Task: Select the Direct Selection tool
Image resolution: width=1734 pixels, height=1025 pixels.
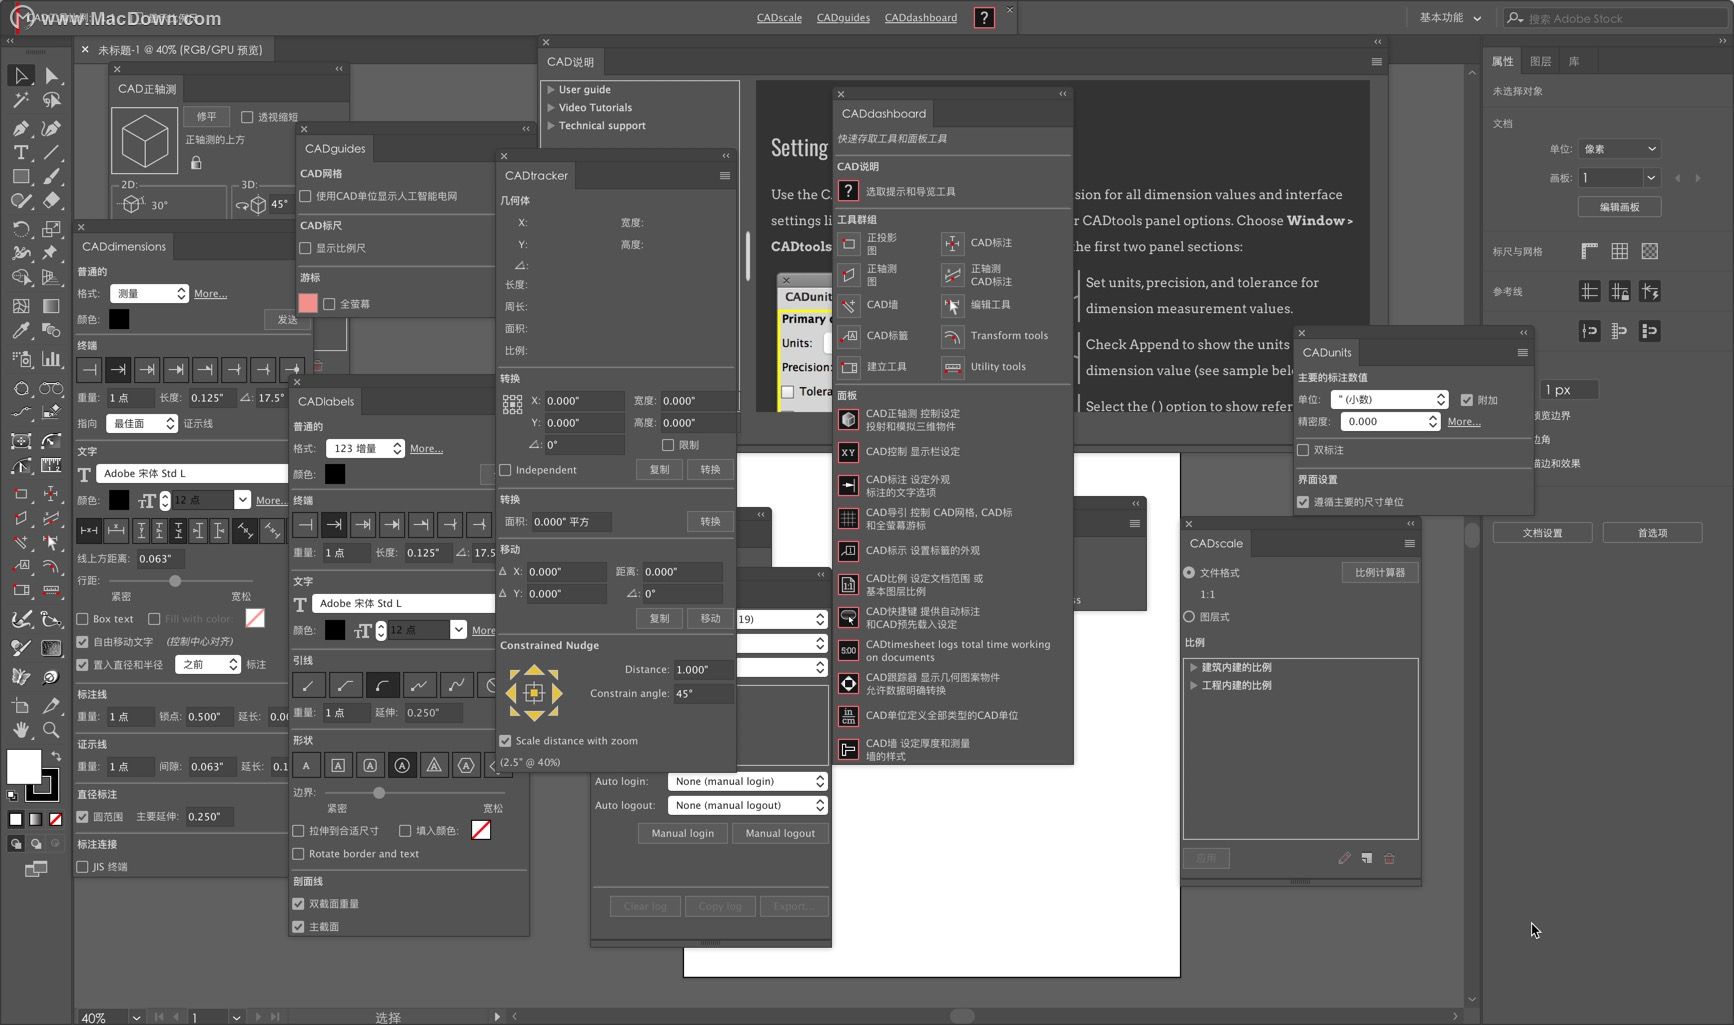Action: [51, 76]
